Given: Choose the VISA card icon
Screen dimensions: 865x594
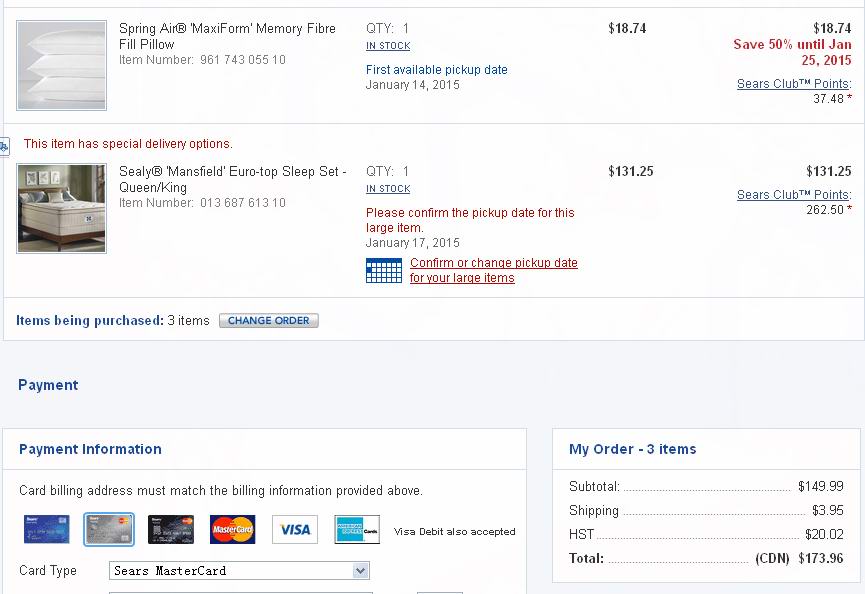Looking at the screenshot, I should 295,529.
